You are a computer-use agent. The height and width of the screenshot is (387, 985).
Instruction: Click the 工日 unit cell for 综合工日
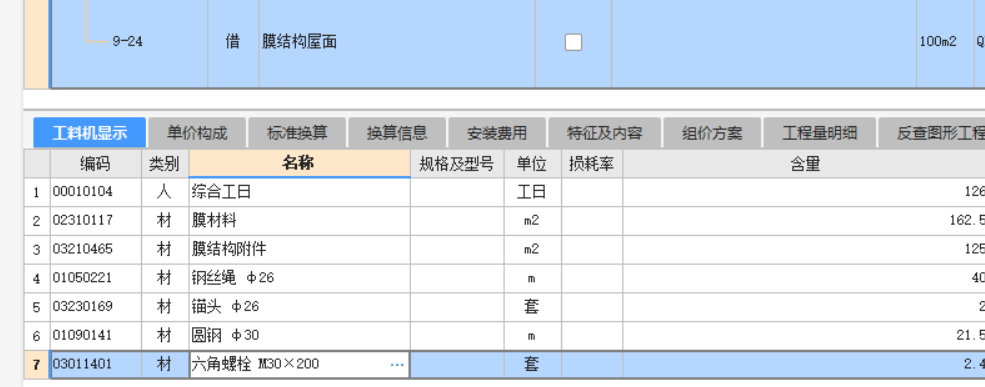point(532,192)
